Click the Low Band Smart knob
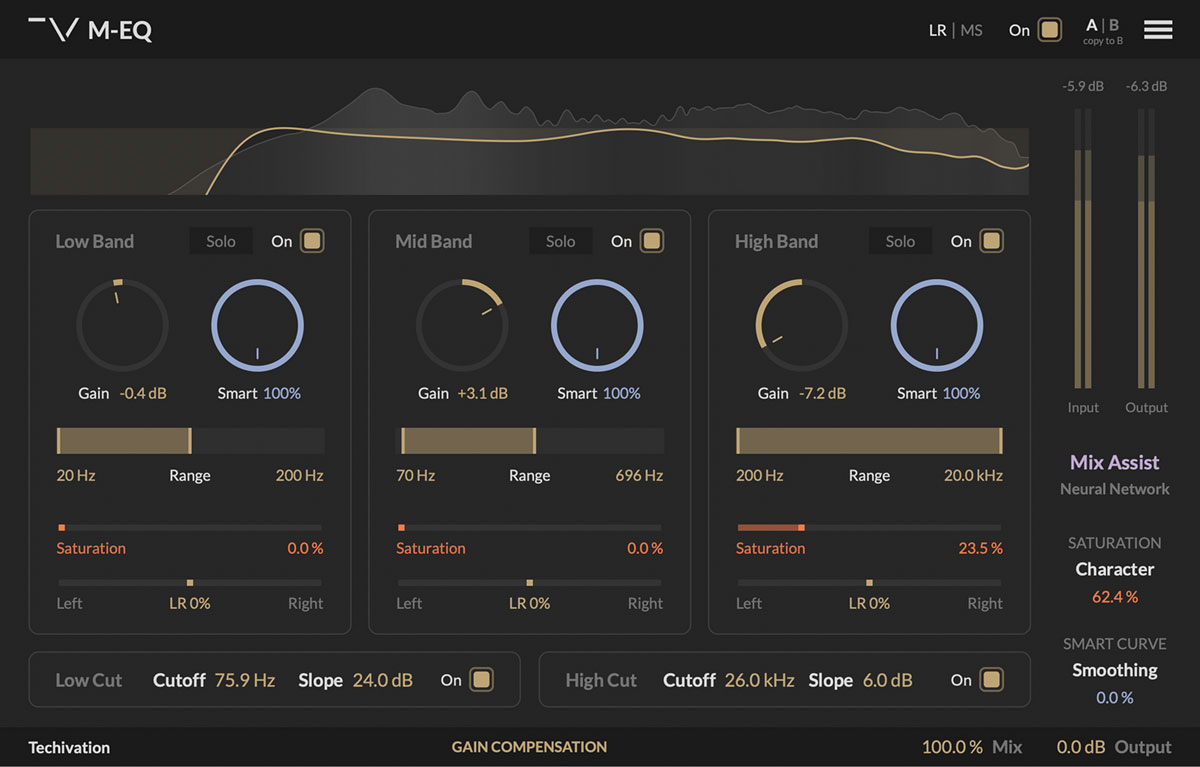 [257, 325]
